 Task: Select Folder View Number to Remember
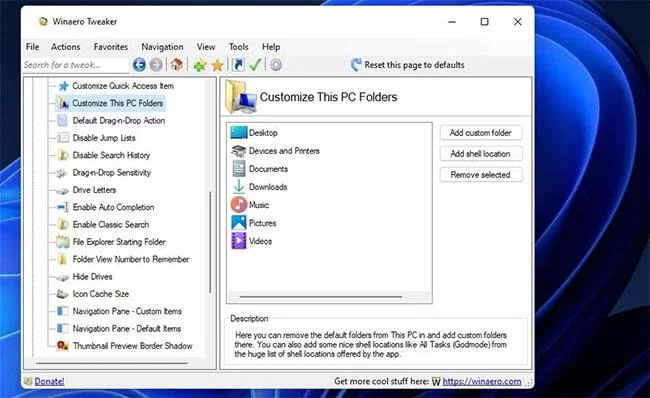pyautogui.click(x=131, y=259)
